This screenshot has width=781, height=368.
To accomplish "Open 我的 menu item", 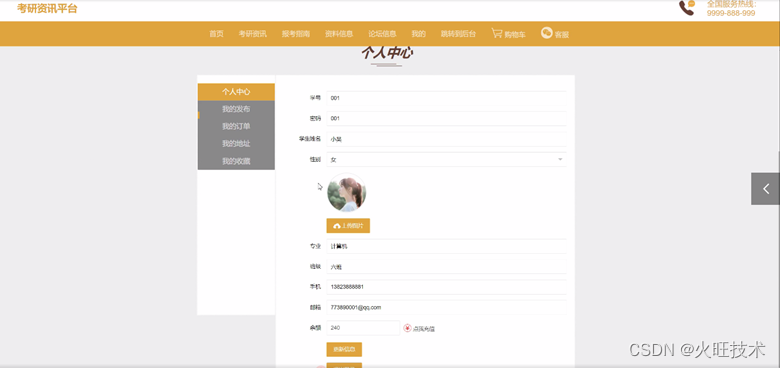I will click(x=418, y=34).
